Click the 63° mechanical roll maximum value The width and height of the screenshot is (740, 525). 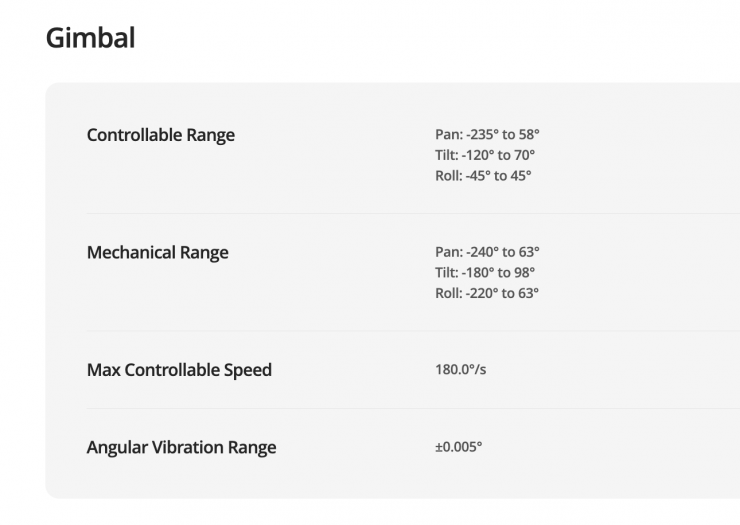click(528, 294)
